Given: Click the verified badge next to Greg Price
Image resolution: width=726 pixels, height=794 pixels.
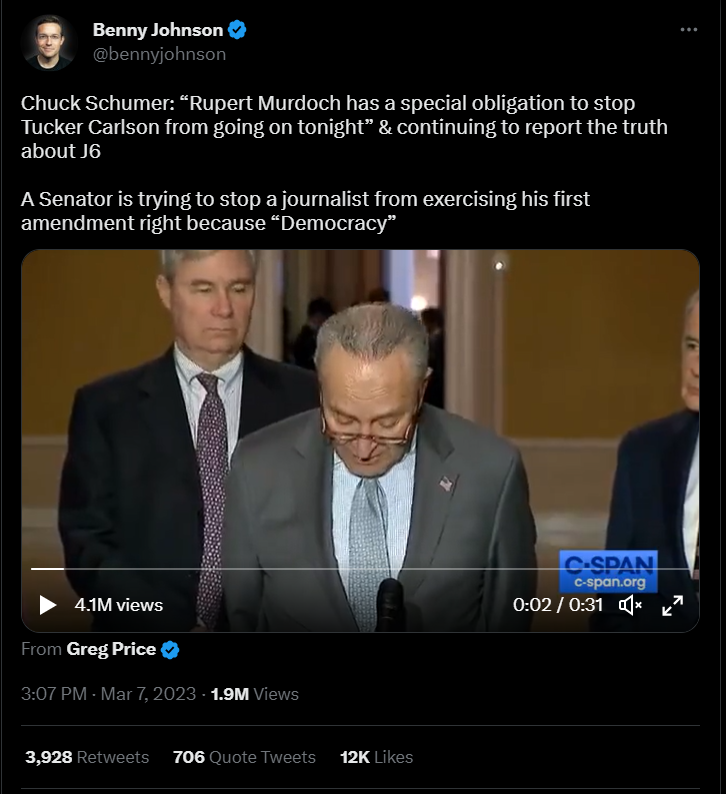Looking at the screenshot, I should click(171, 650).
